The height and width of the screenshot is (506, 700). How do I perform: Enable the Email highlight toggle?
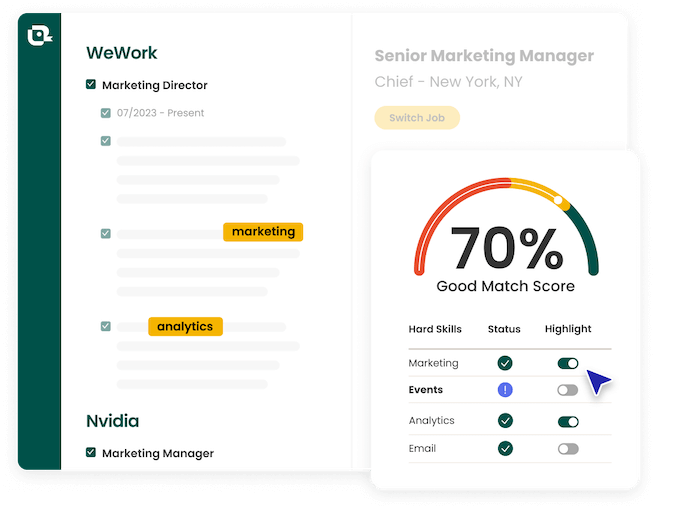click(x=568, y=449)
